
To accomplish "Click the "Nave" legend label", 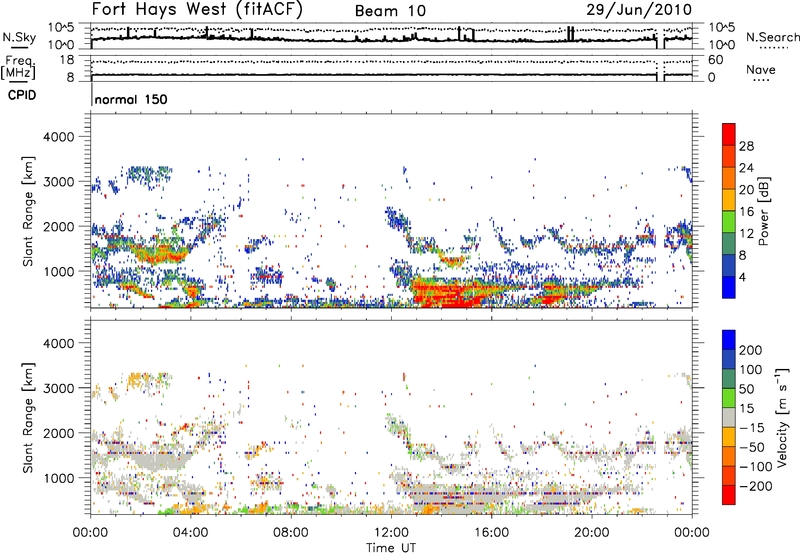I will [761, 69].
